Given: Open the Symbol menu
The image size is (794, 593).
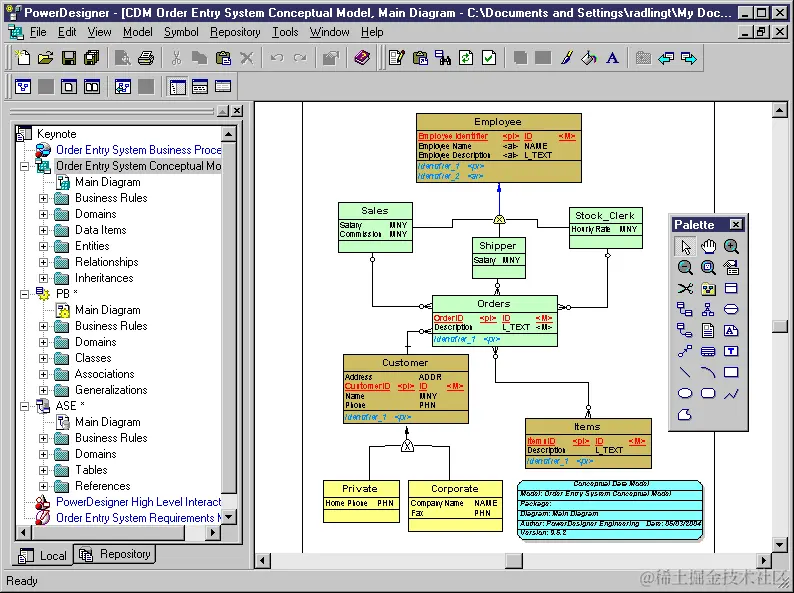Looking at the screenshot, I should pos(181,32).
